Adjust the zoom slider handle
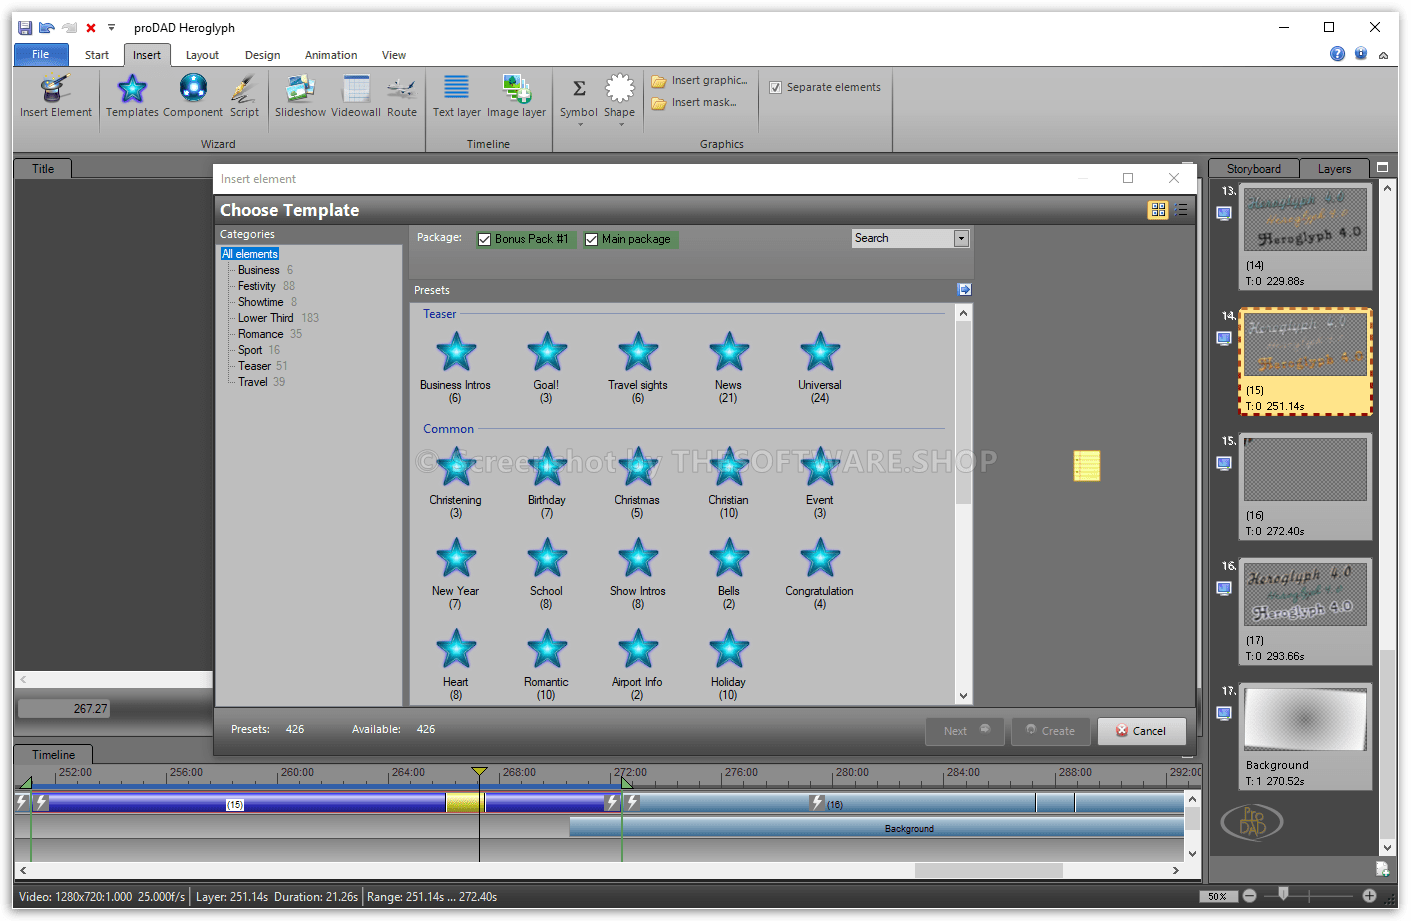Viewport: 1411px width, 921px height. pos(1283,895)
